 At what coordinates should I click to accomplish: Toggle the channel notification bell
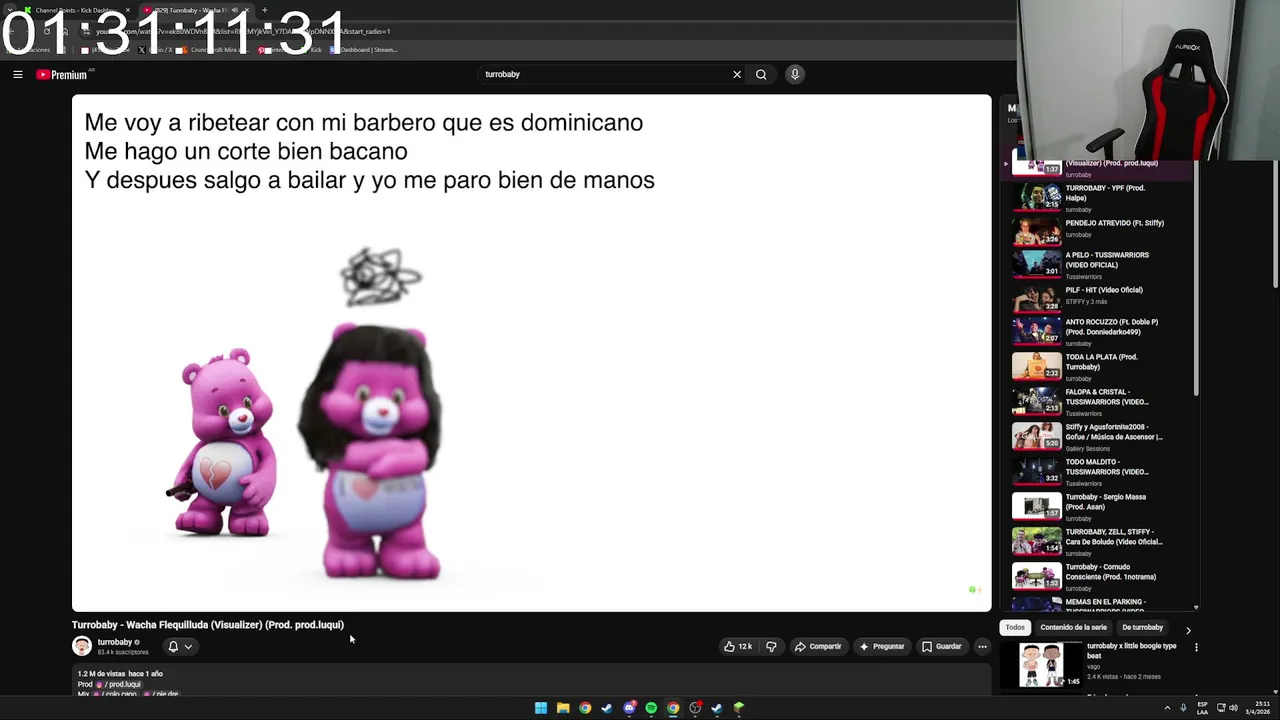tap(173, 646)
